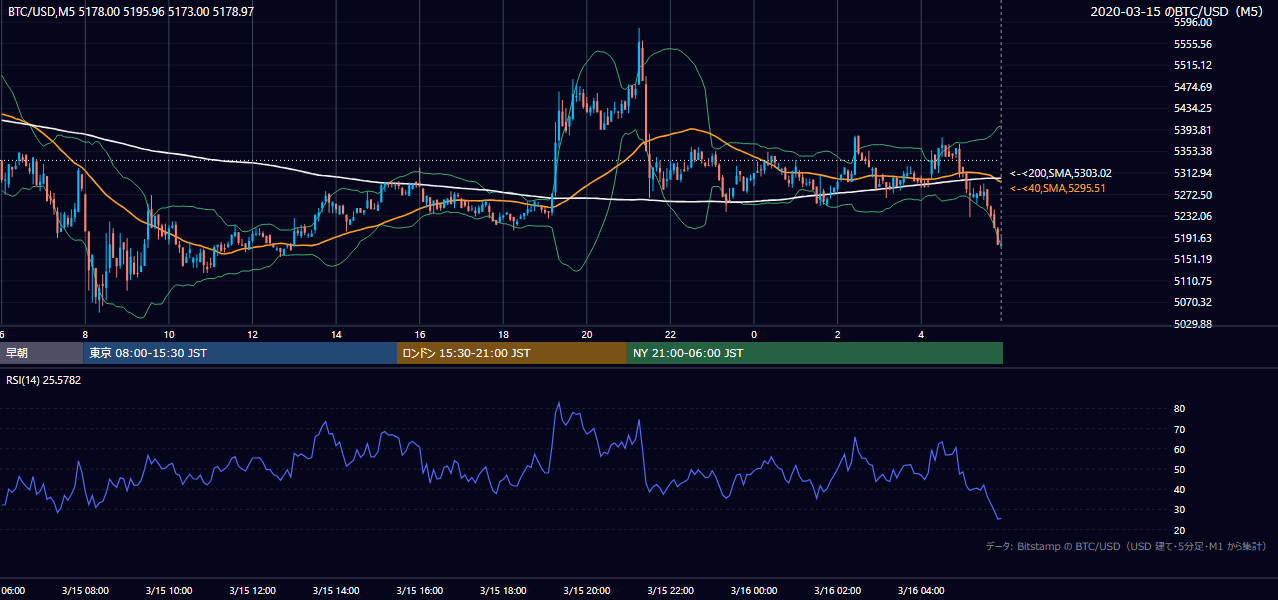
Task: Click the hour tick 14 under price chart
Action: (336, 334)
